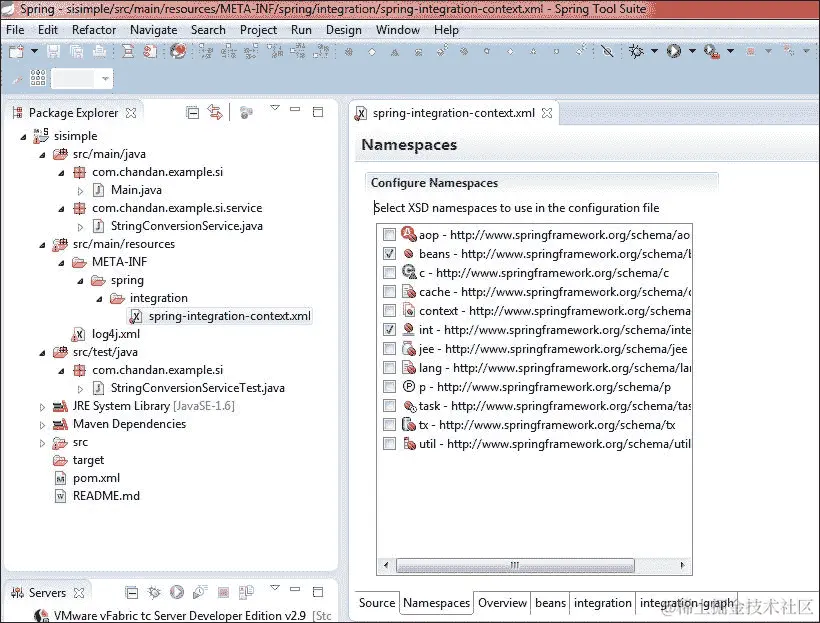Click the Spring dashboard globe toolbar icon
The width and height of the screenshot is (820, 623).
(178, 51)
